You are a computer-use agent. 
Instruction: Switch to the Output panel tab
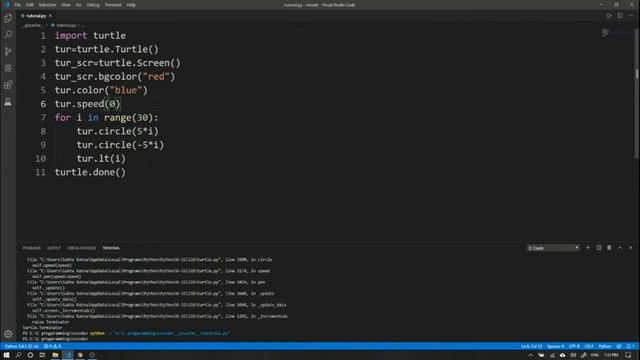53,248
